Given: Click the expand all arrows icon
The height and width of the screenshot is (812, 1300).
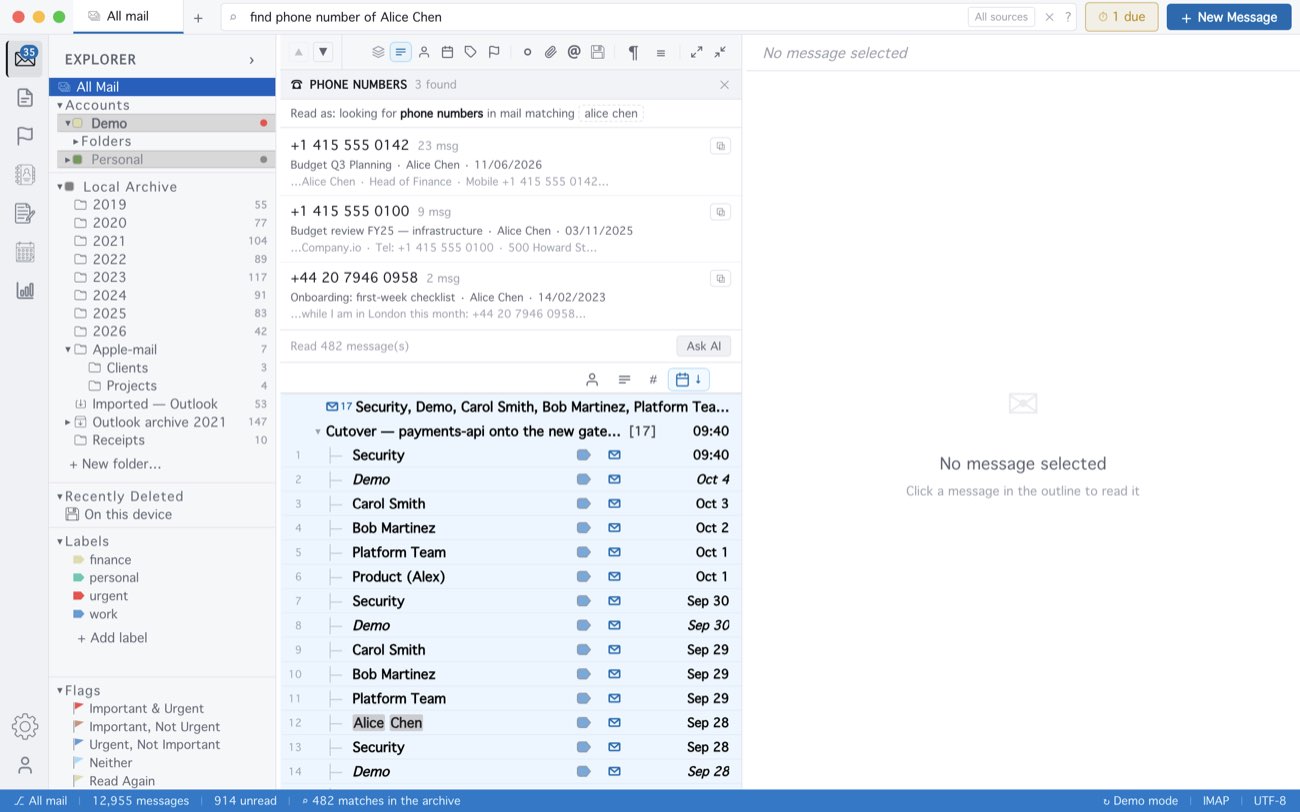Looking at the screenshot, I should coord(697,53).
